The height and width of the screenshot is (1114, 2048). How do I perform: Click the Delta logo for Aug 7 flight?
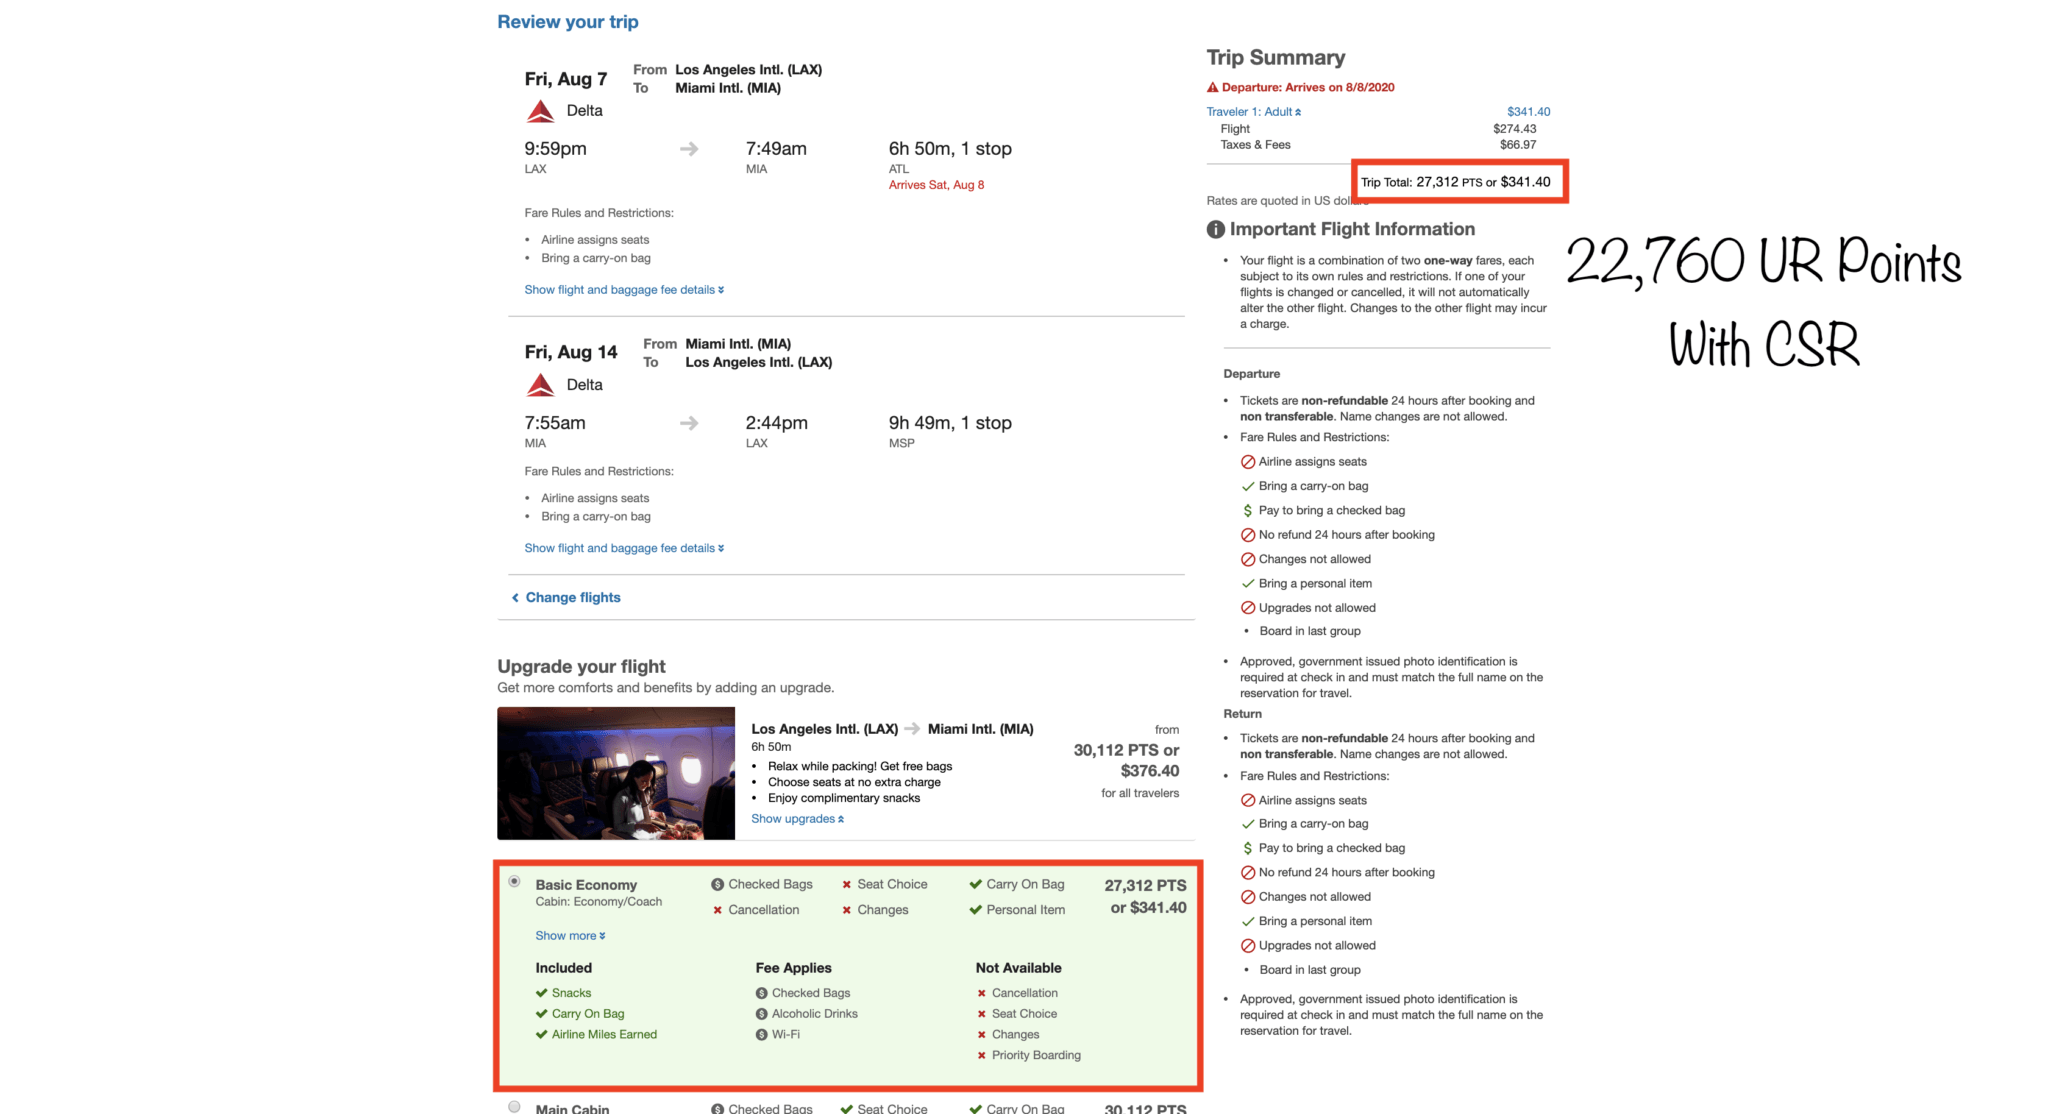pos(540,111)
